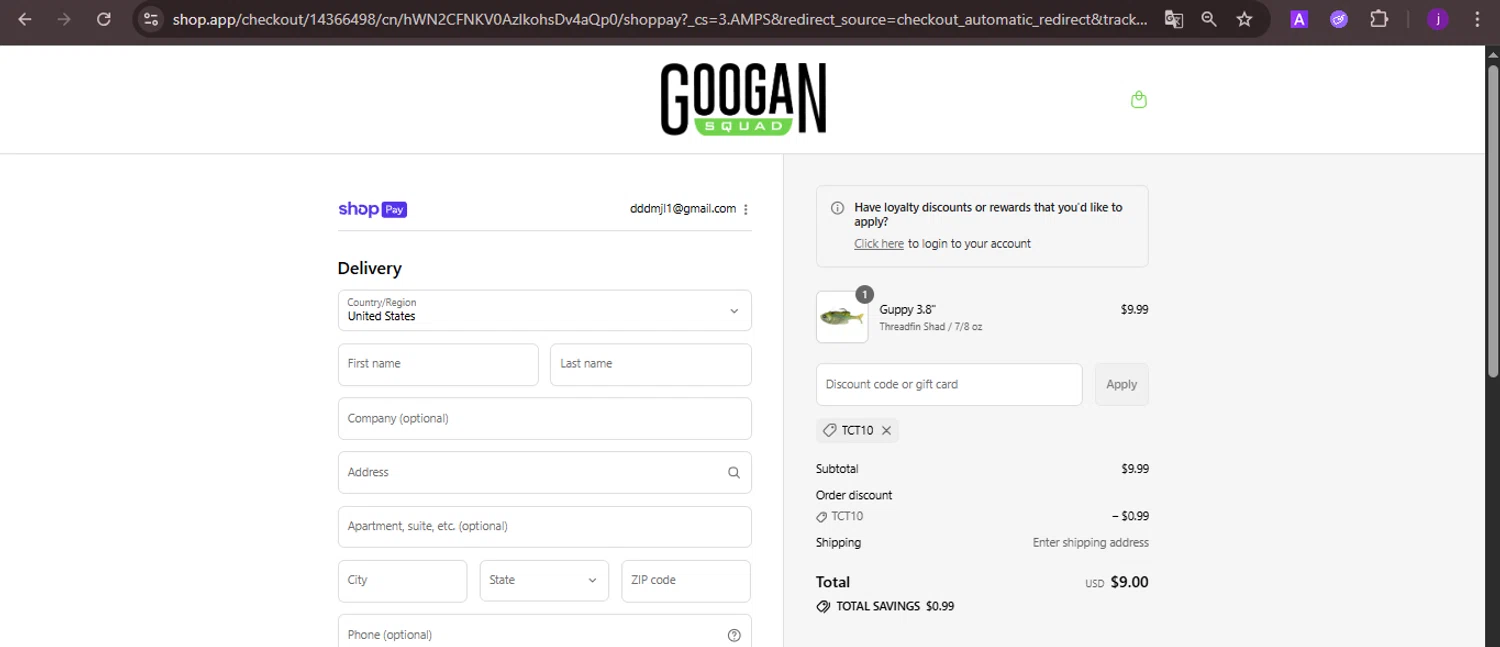Focus the ZIP code field

click(686, 580)
